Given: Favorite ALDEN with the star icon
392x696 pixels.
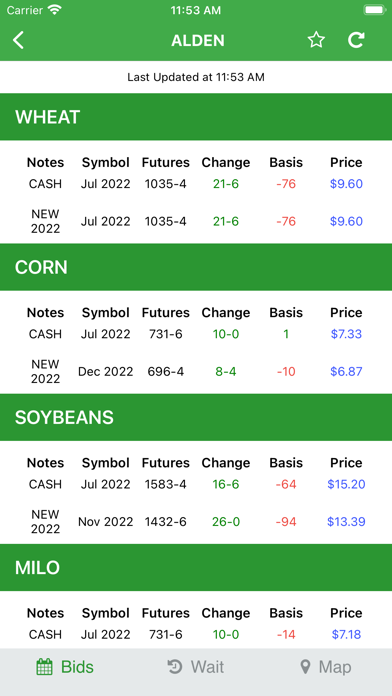Looking at the screenshot, I should point(316,40).
